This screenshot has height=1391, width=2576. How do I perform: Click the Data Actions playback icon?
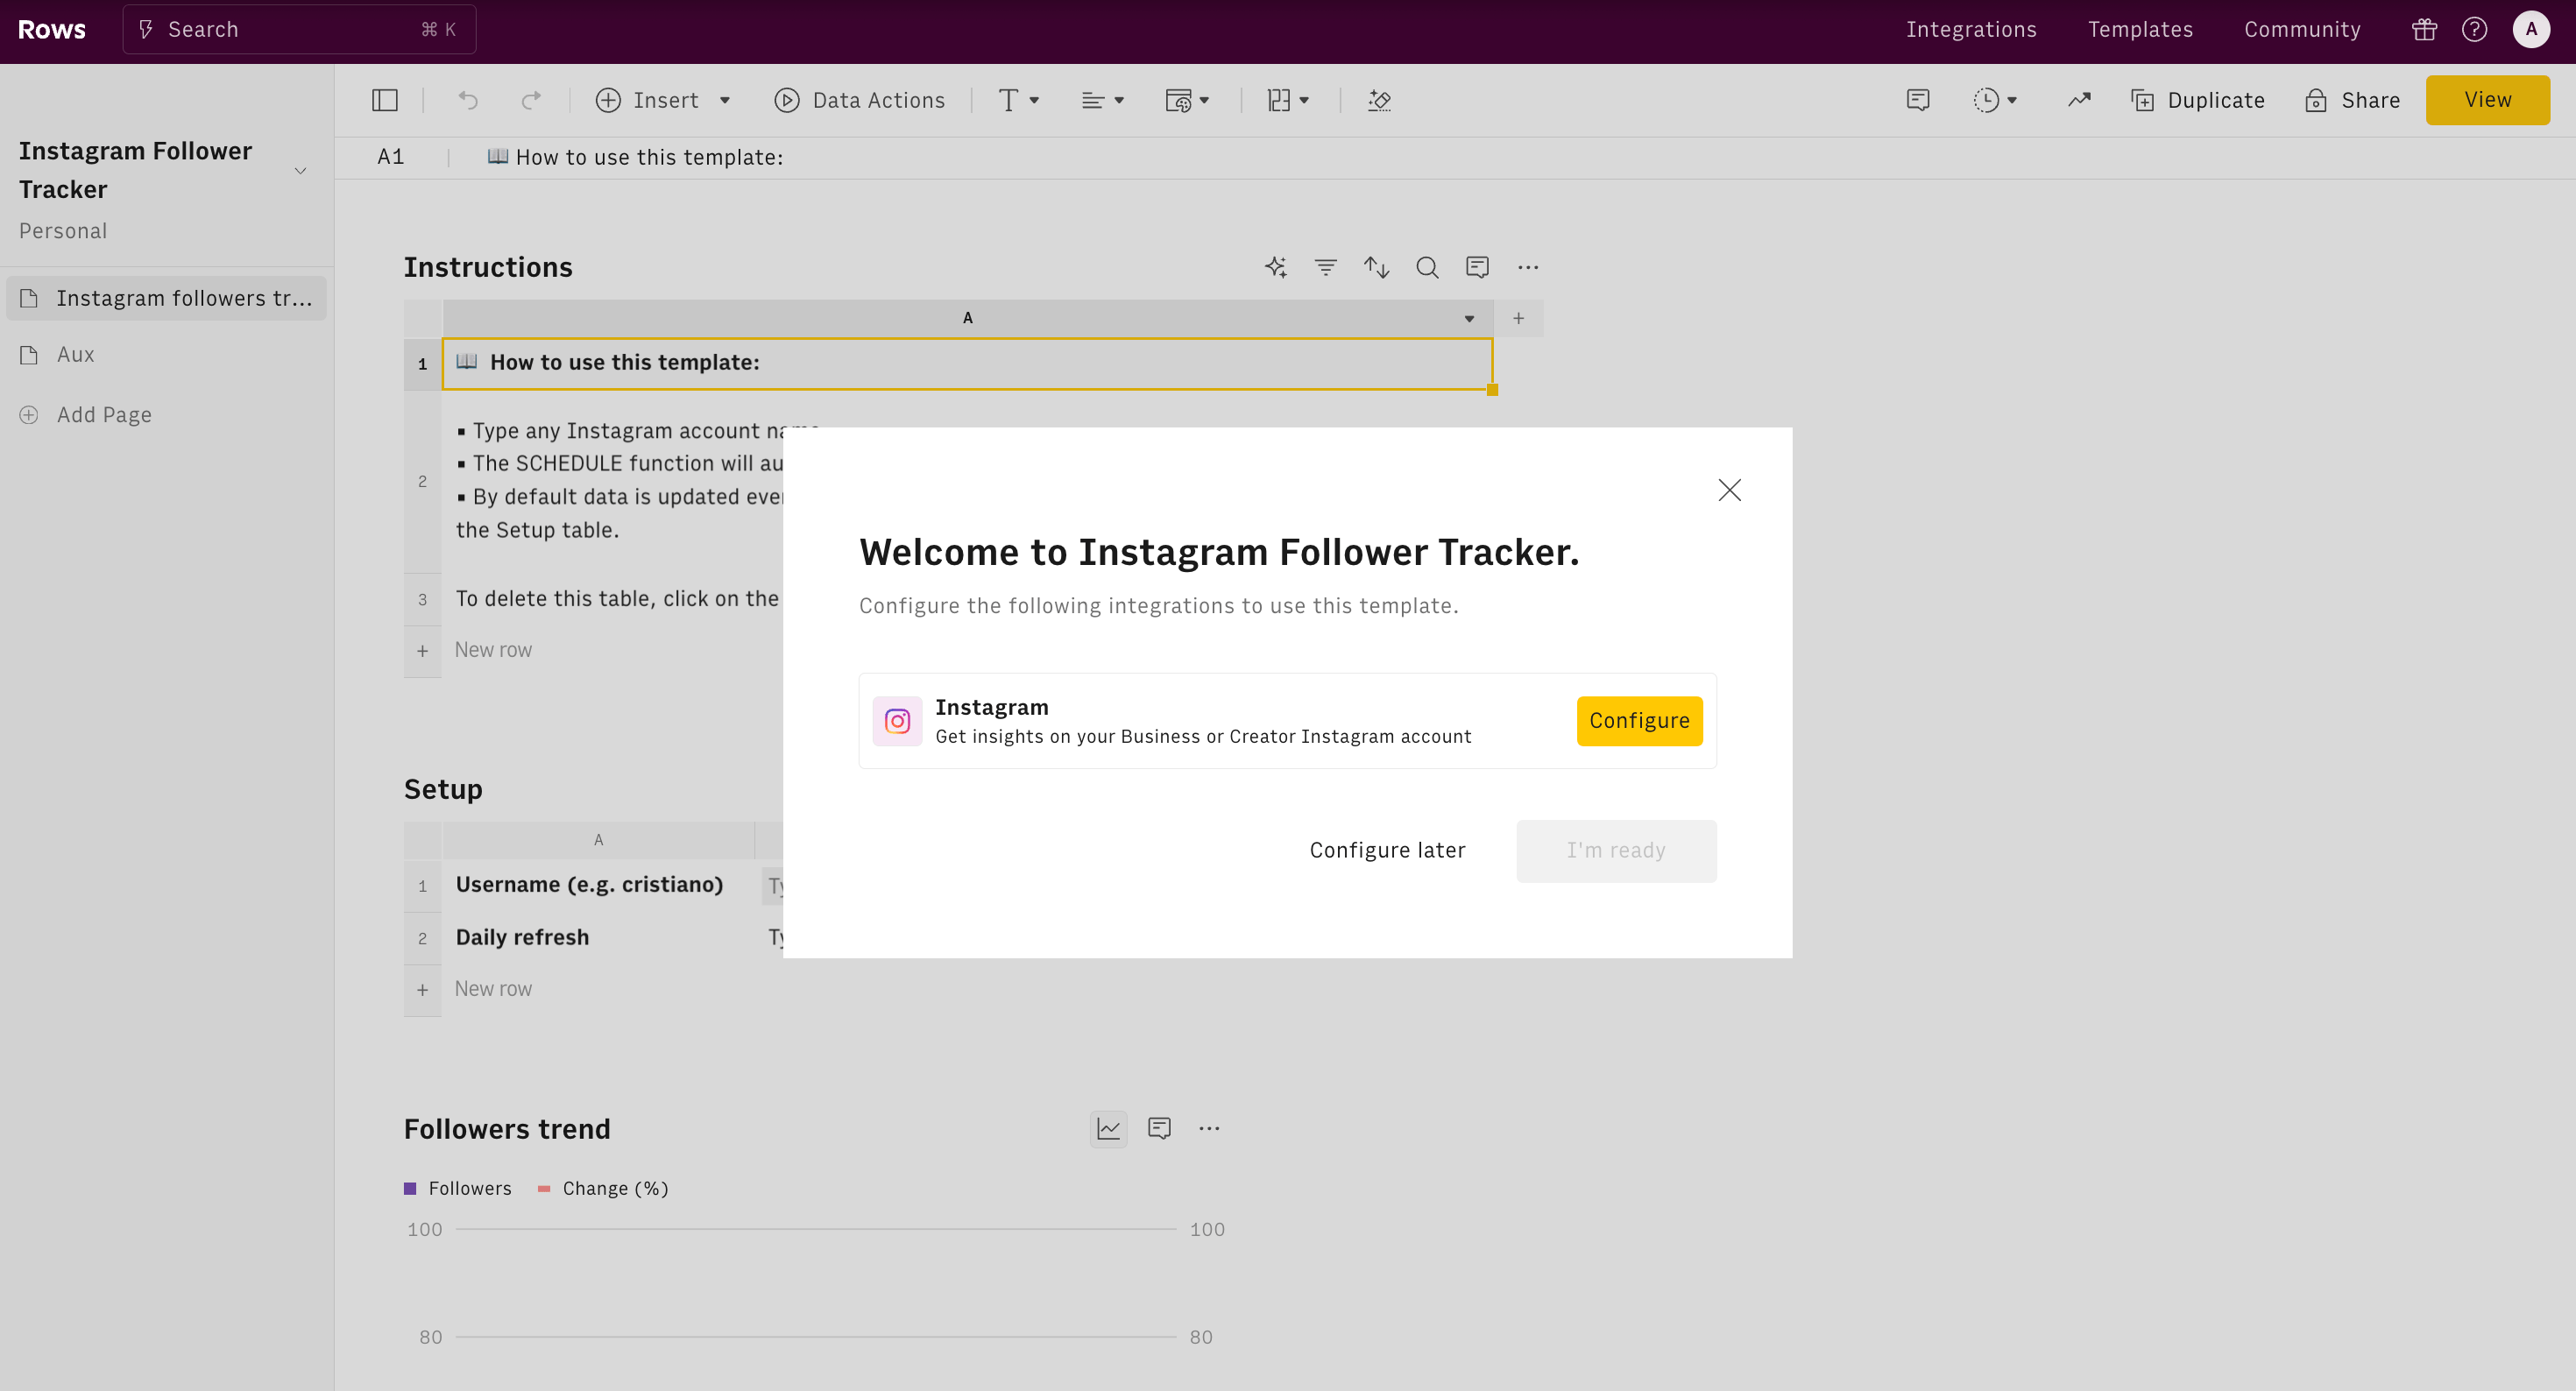(786, 99)
